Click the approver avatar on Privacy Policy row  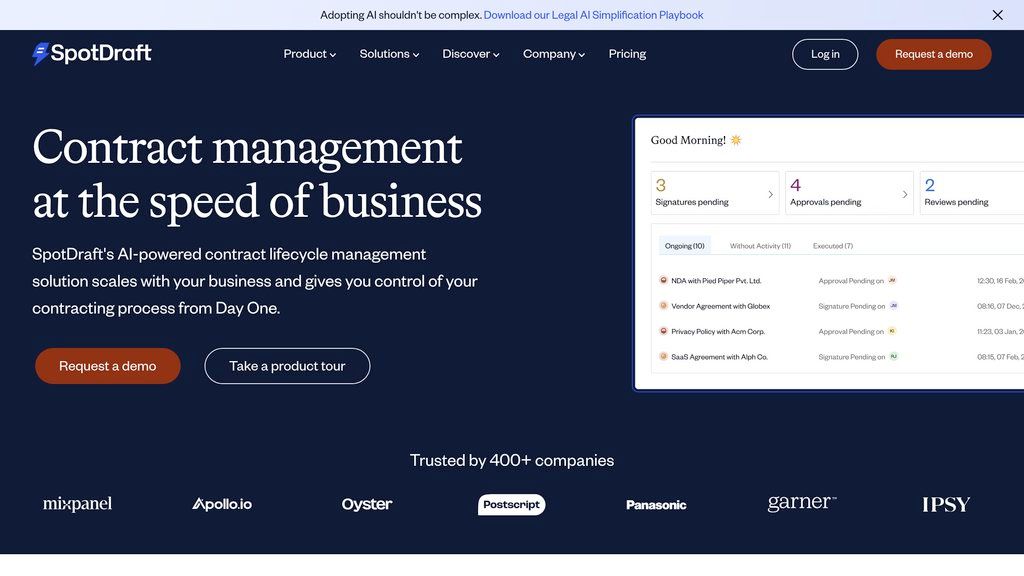892,331
